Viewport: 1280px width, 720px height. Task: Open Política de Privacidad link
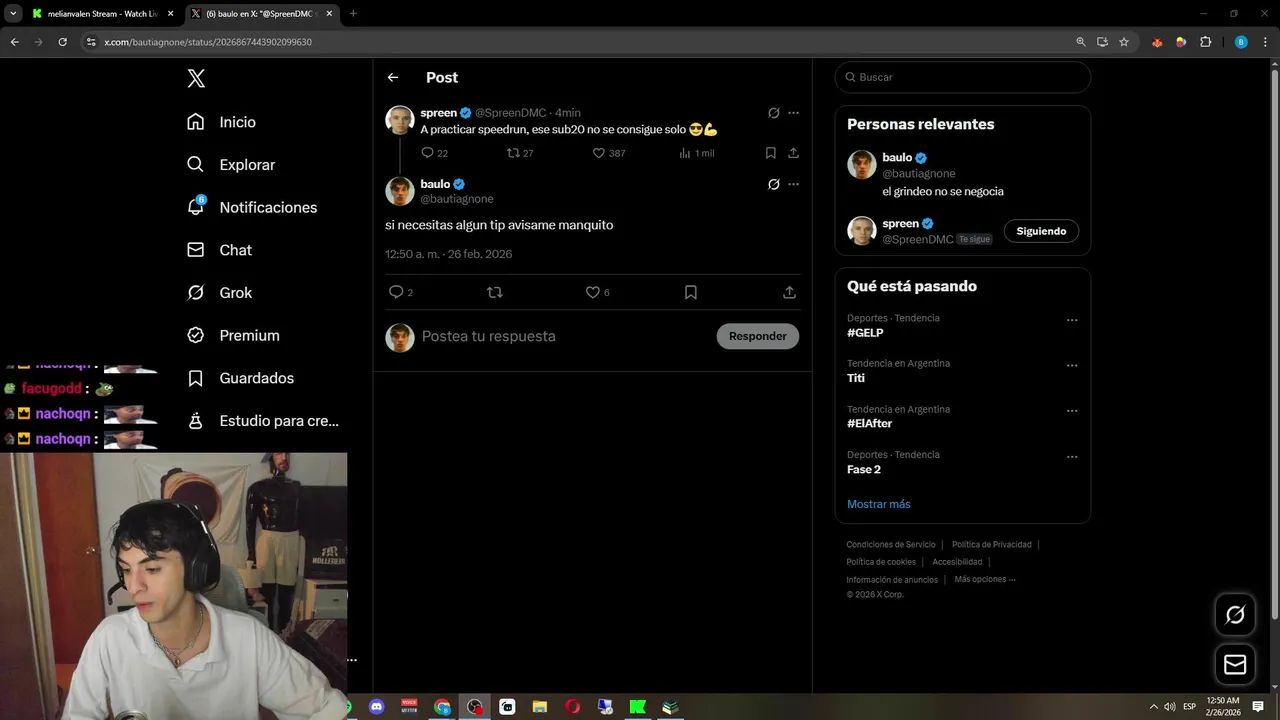tap(991, 545)
